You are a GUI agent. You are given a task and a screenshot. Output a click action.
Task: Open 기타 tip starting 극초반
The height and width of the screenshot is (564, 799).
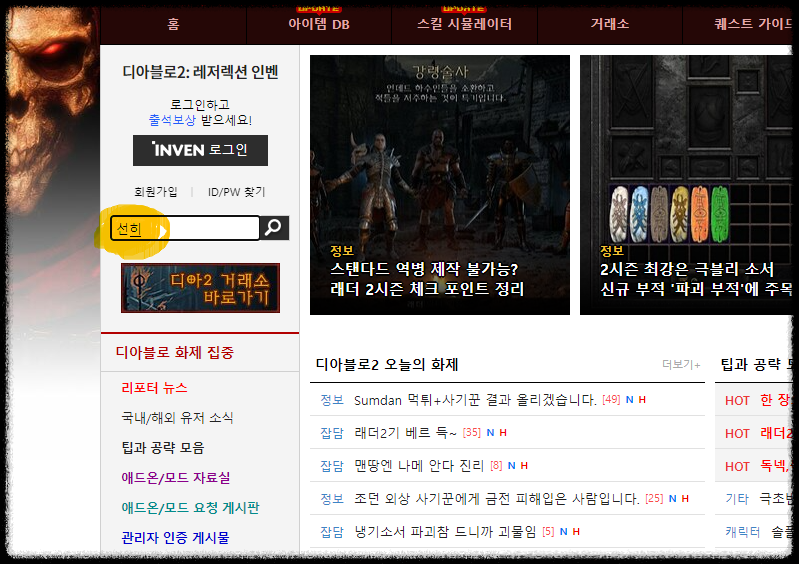coord(776,499)
